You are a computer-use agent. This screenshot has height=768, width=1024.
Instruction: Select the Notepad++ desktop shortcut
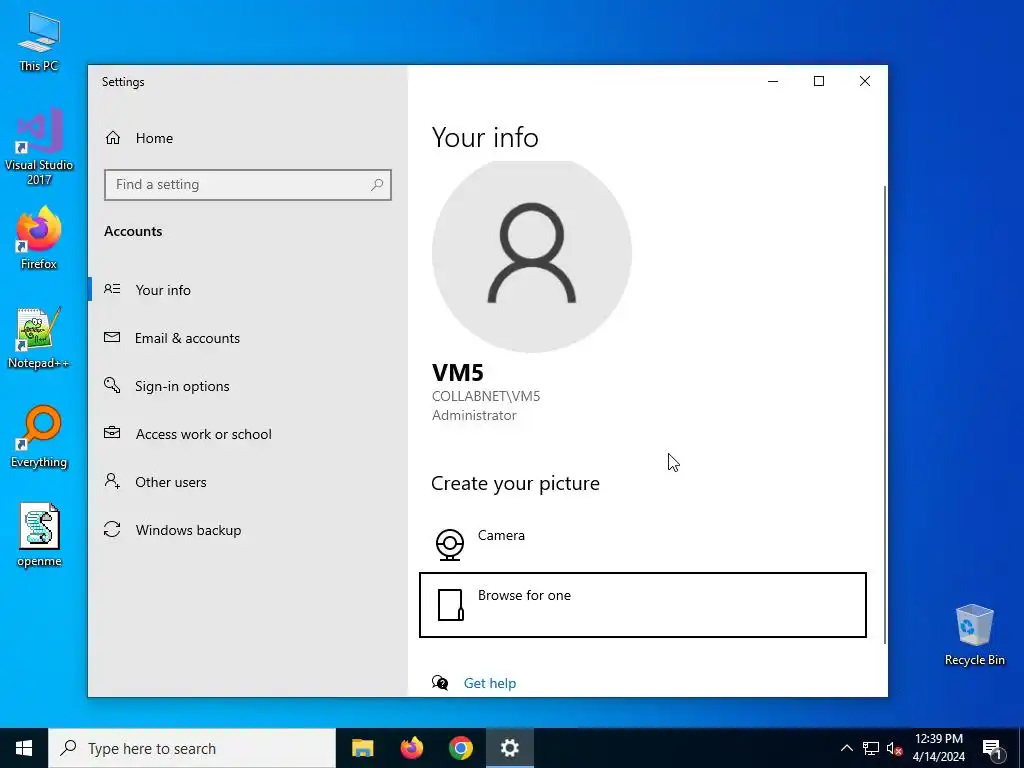click(39, 338)
